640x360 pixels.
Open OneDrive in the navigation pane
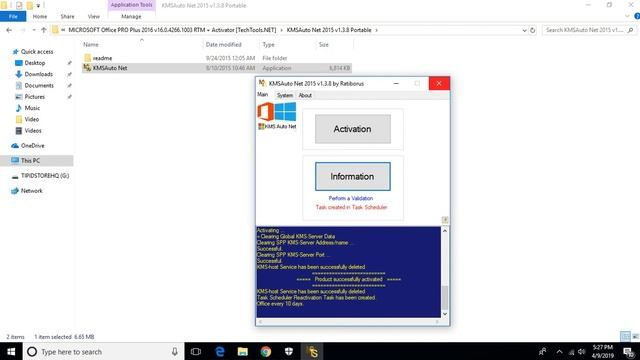tap(32, 145)
